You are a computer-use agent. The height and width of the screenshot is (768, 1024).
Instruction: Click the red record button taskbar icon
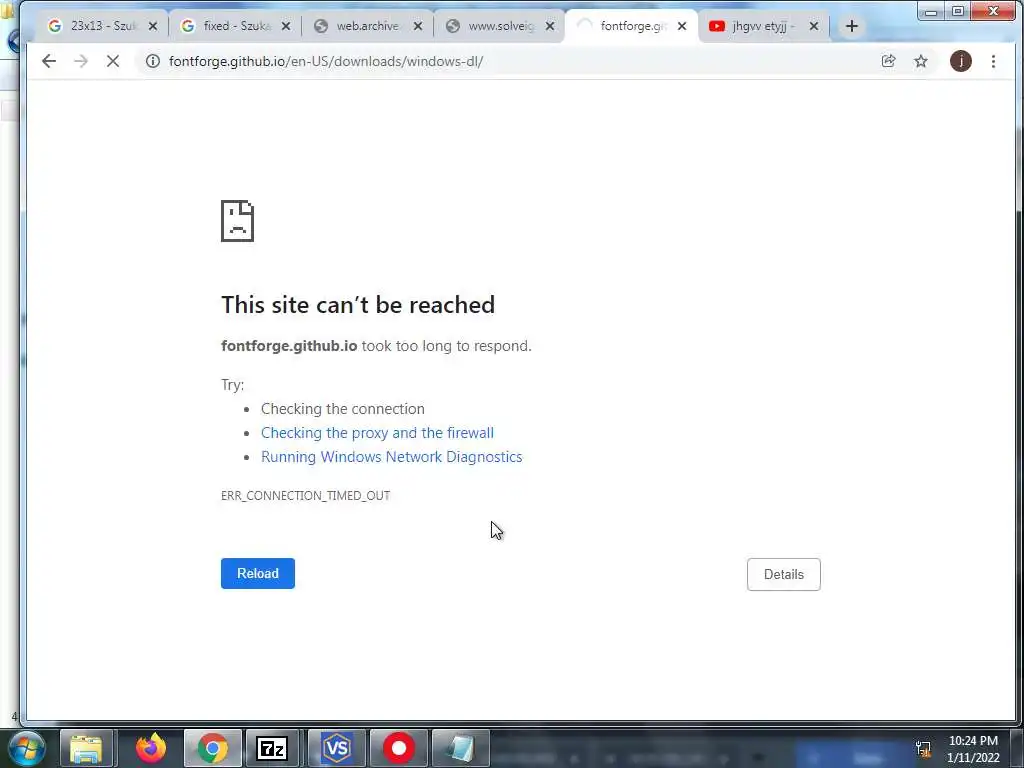pyautogui.click(x=399, y=748)
